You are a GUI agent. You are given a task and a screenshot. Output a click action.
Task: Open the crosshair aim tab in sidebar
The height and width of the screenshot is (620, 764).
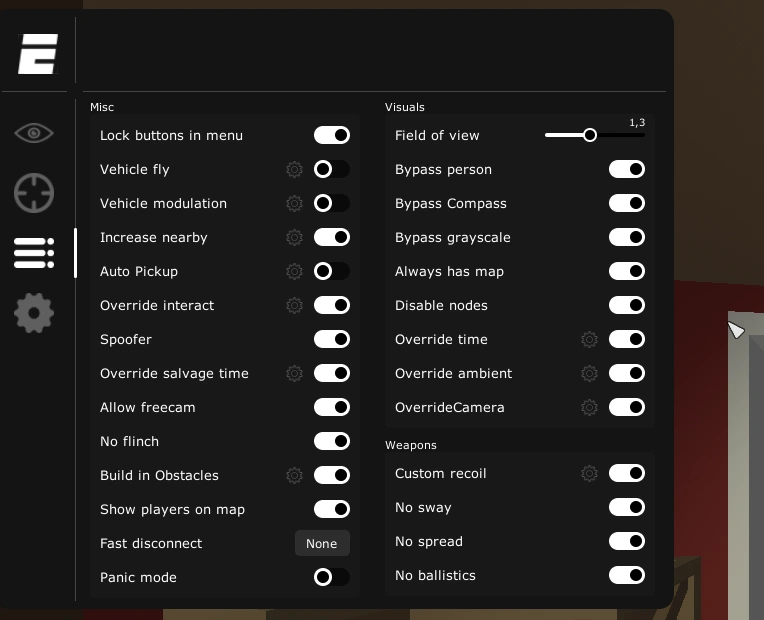click(34, 193)
